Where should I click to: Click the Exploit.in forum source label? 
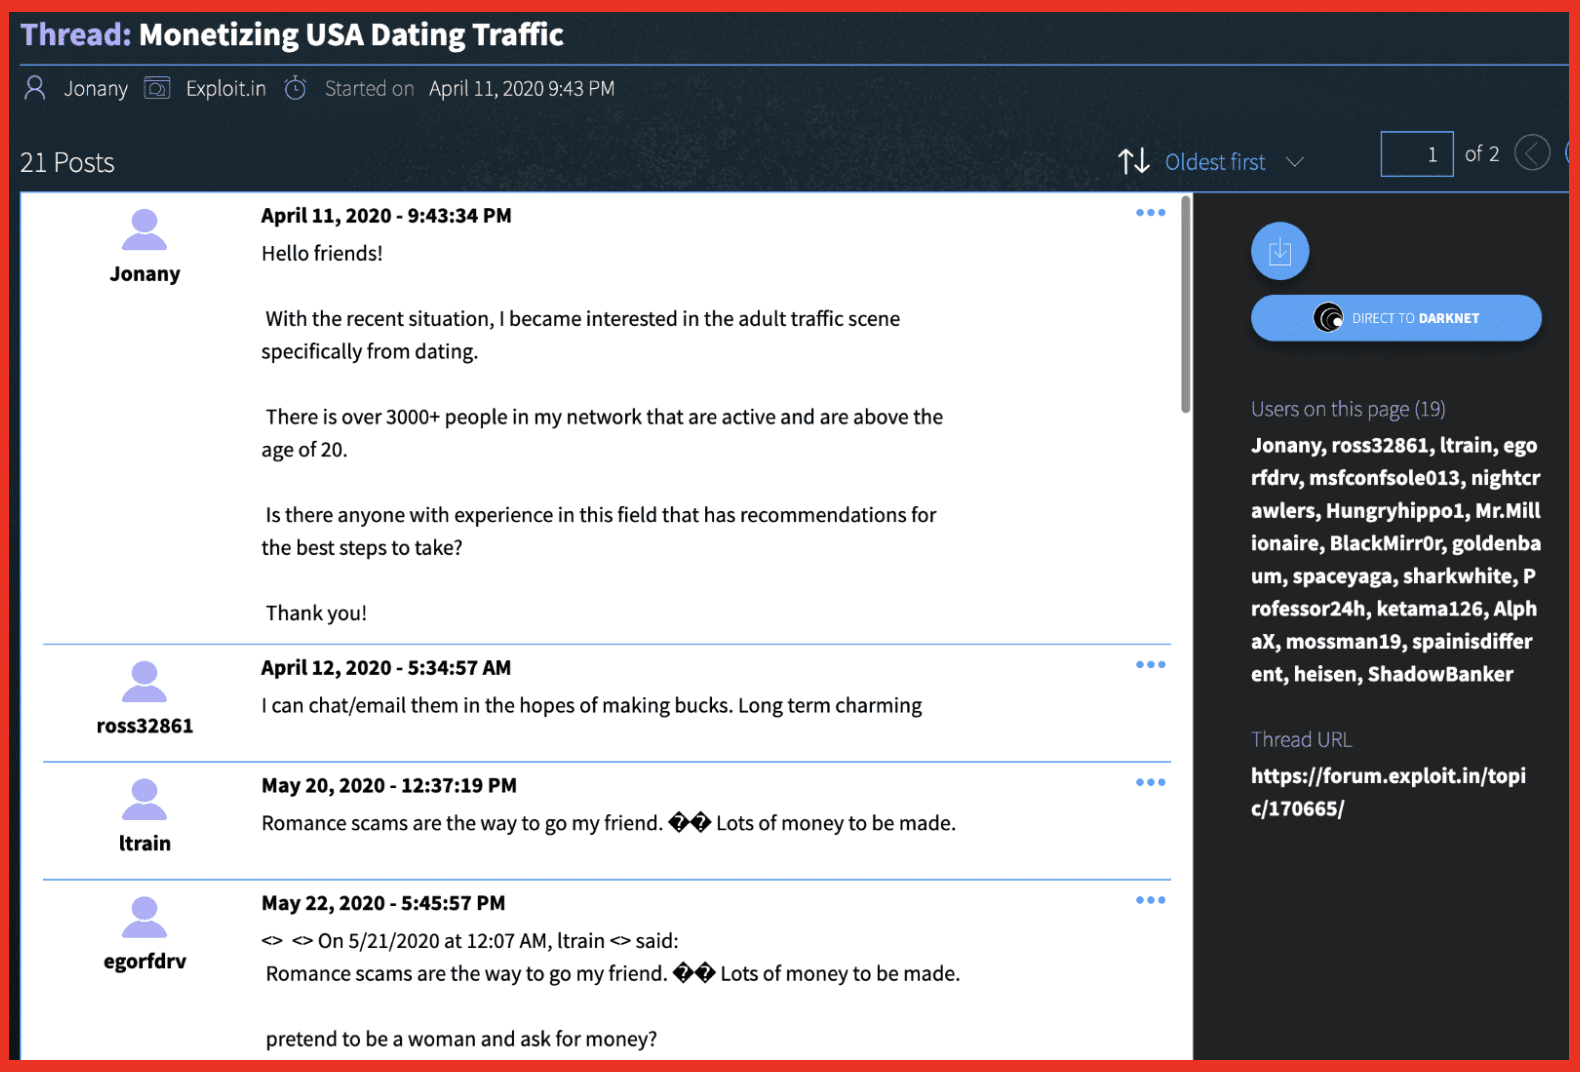point(225,89)
